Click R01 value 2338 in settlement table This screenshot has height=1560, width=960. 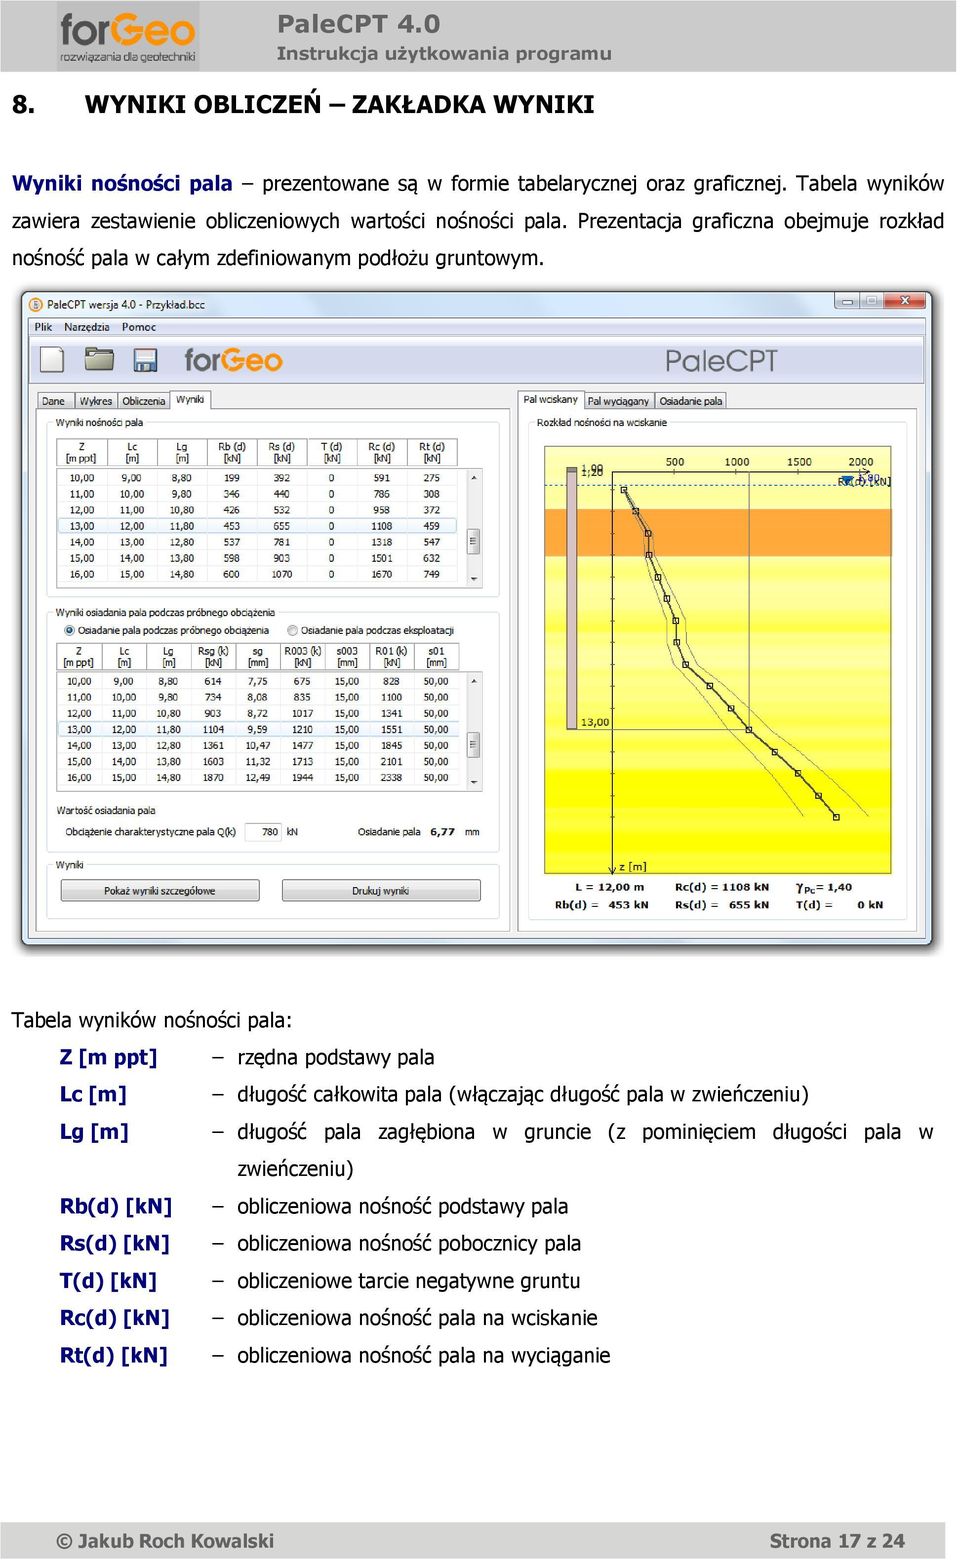tap(391, 778)
